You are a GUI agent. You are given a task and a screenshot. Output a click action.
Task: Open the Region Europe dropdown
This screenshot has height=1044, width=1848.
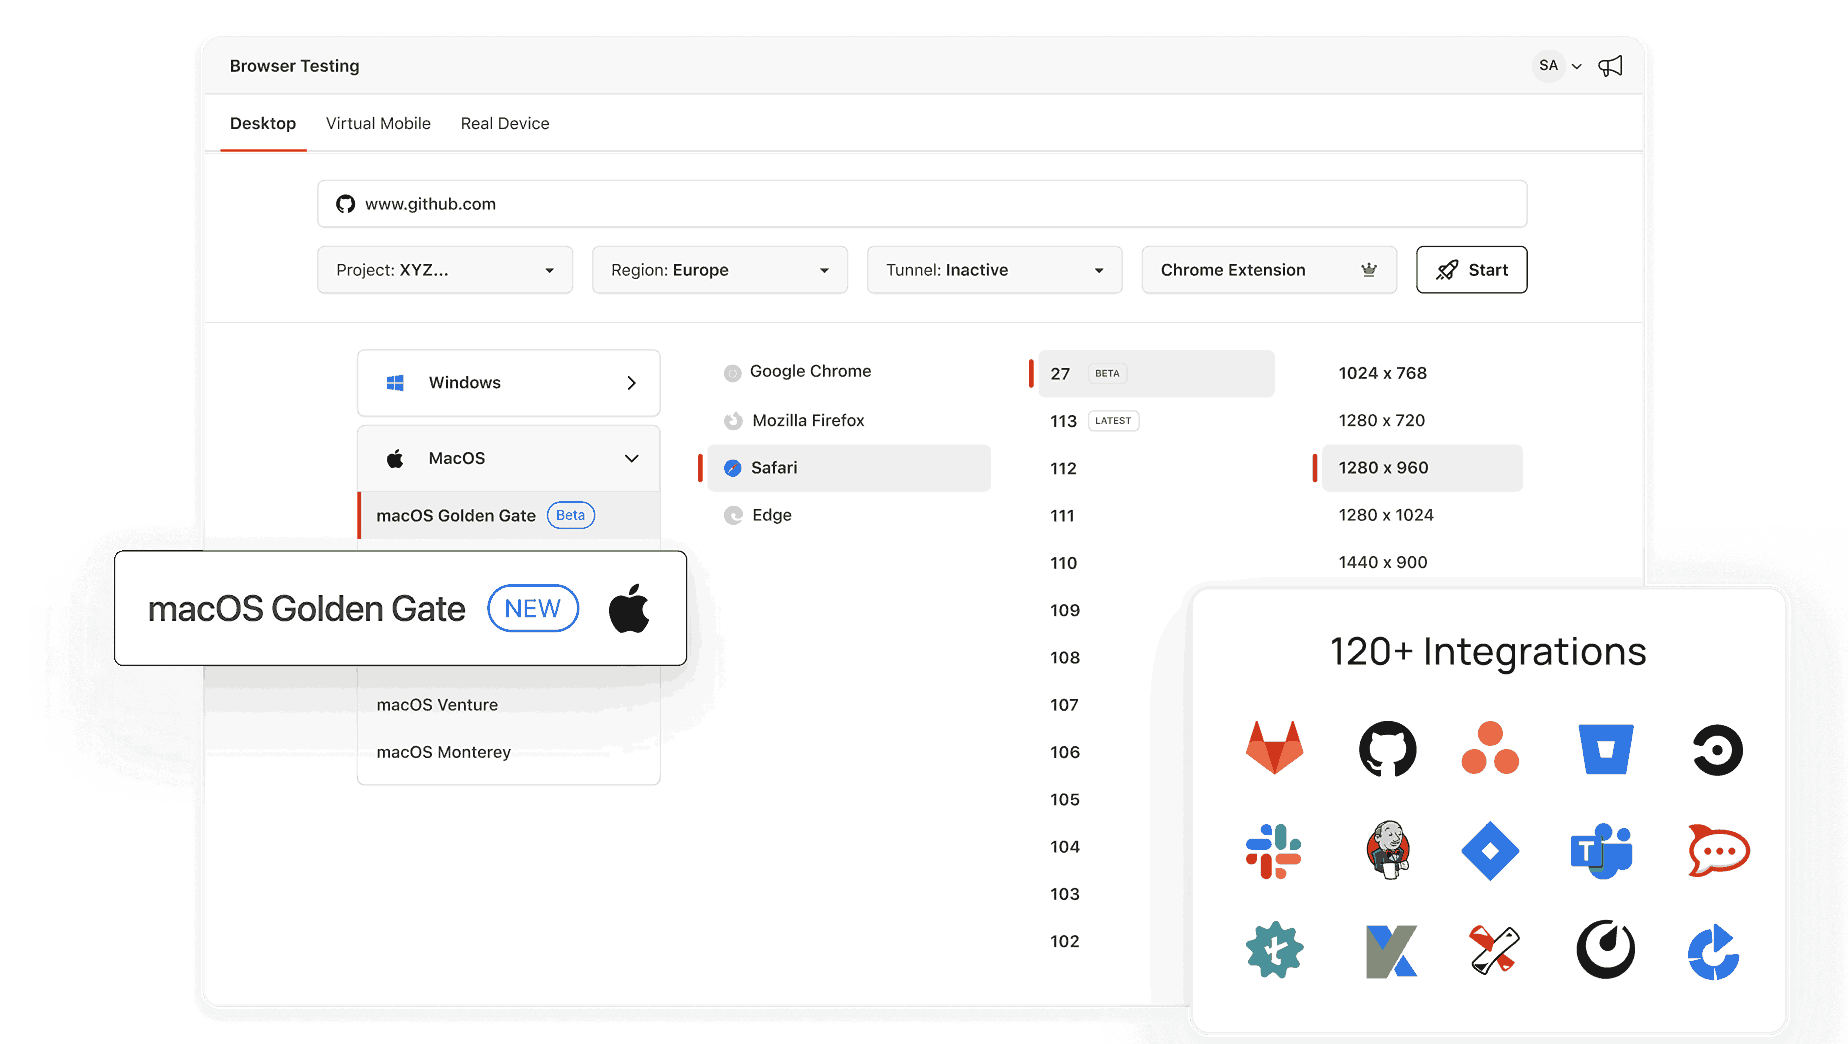tap(720, 270)
